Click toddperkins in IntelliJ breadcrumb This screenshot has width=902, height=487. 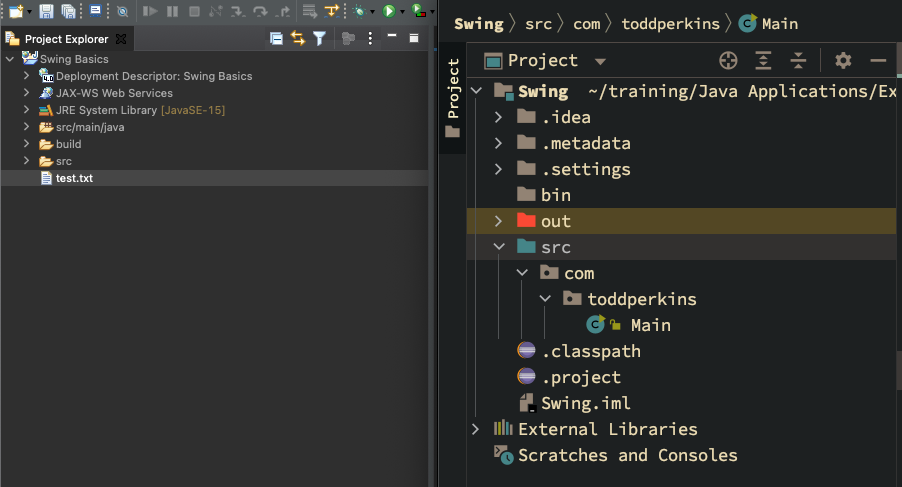(670, 24)
